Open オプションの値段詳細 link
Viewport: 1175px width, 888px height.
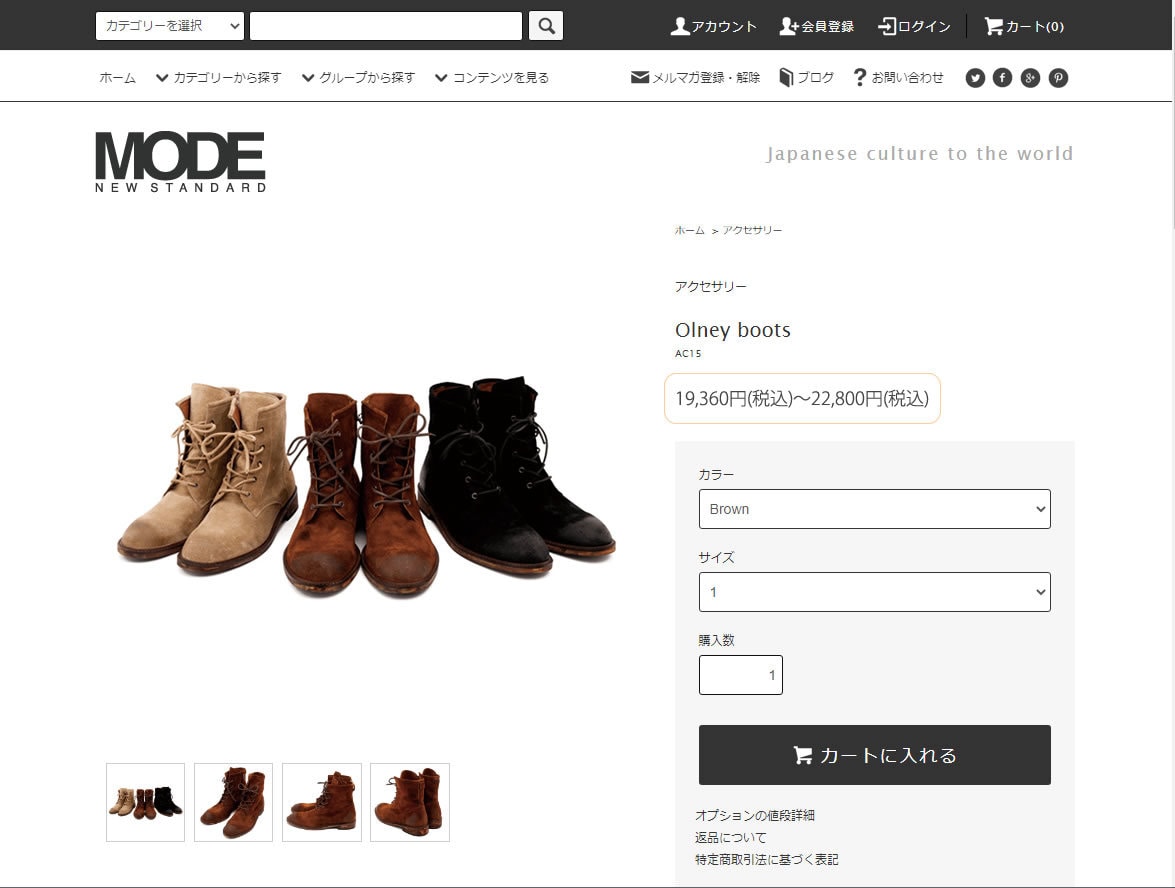tap(755, 815)
